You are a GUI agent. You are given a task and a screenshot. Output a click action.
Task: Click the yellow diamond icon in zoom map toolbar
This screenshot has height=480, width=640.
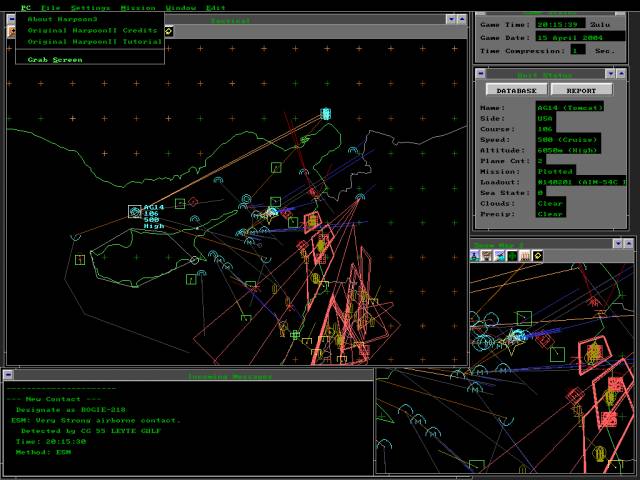click(538, 256)
